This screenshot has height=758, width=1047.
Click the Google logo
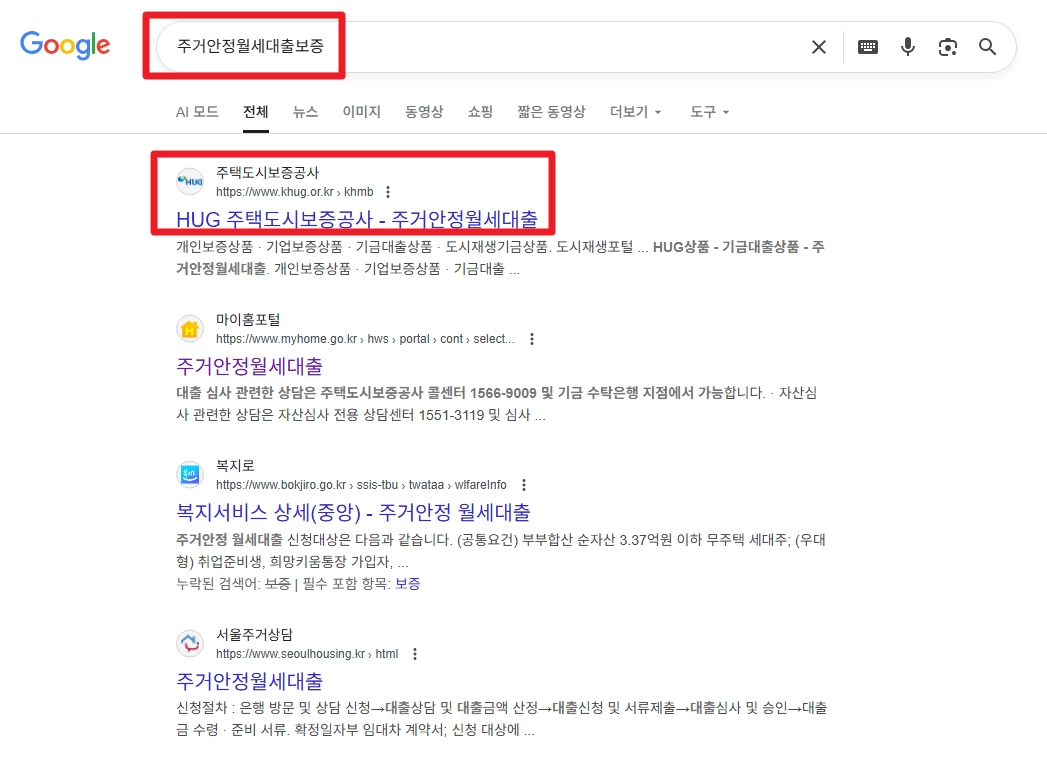pos(64,45)
